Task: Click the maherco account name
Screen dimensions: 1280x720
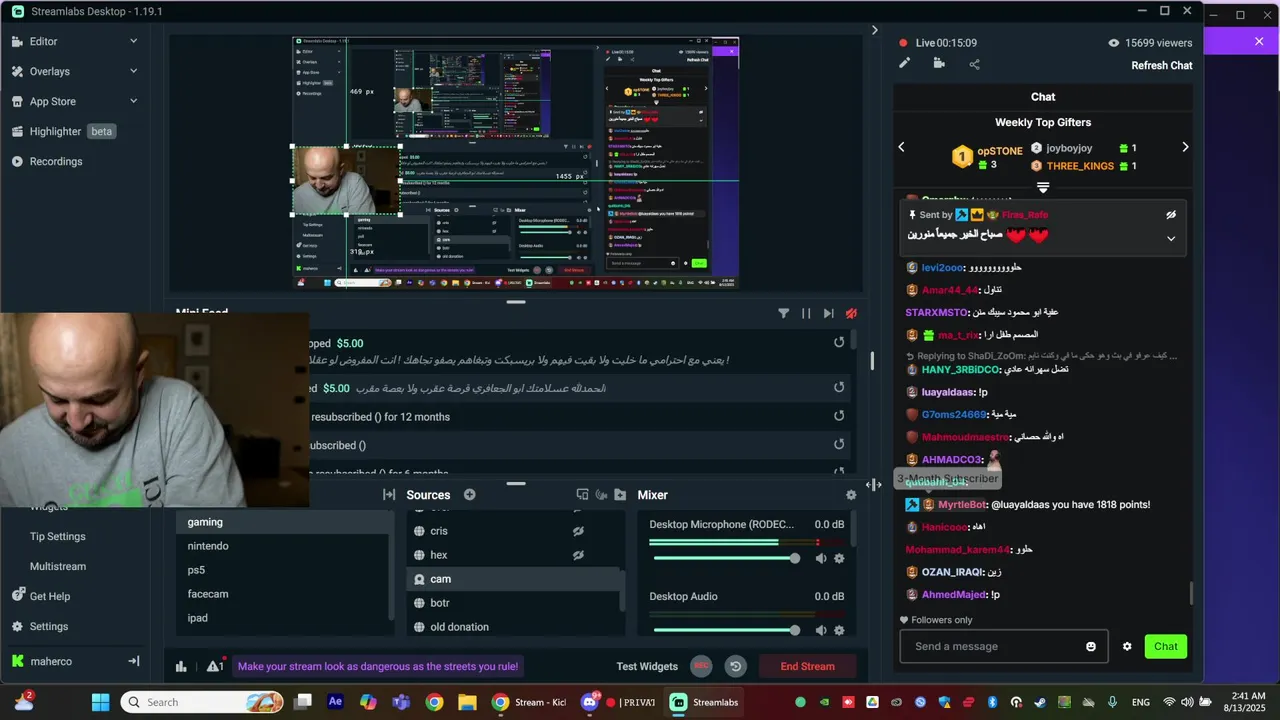Action: pos(50,661)
